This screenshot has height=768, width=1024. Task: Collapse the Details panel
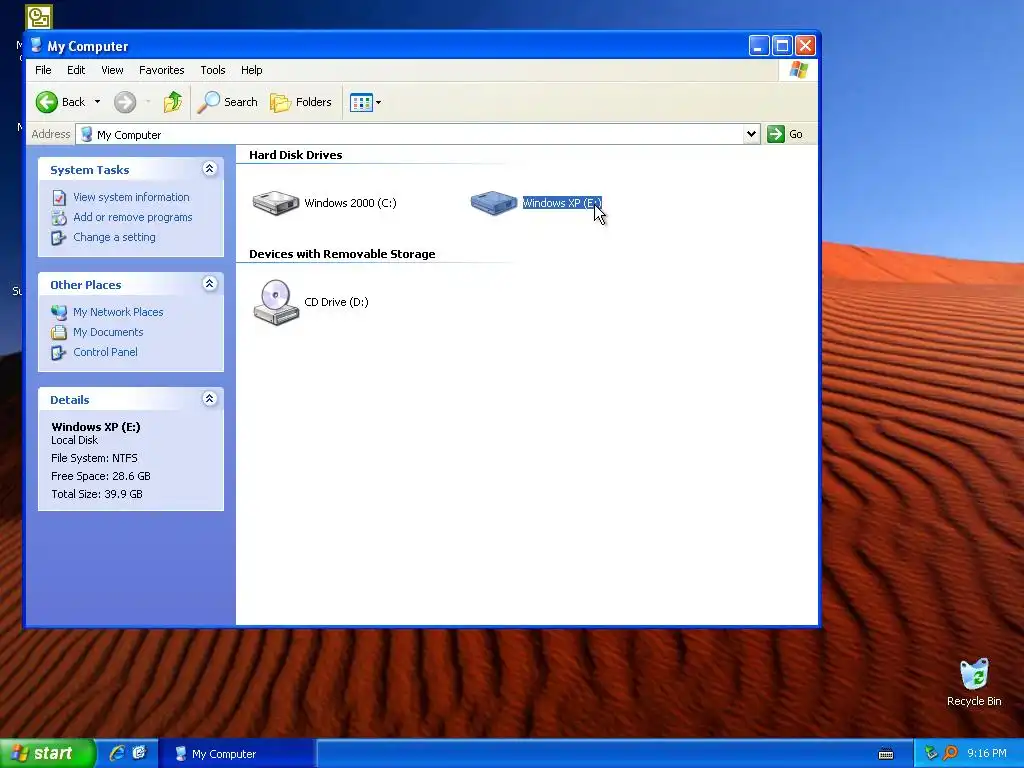210,399
